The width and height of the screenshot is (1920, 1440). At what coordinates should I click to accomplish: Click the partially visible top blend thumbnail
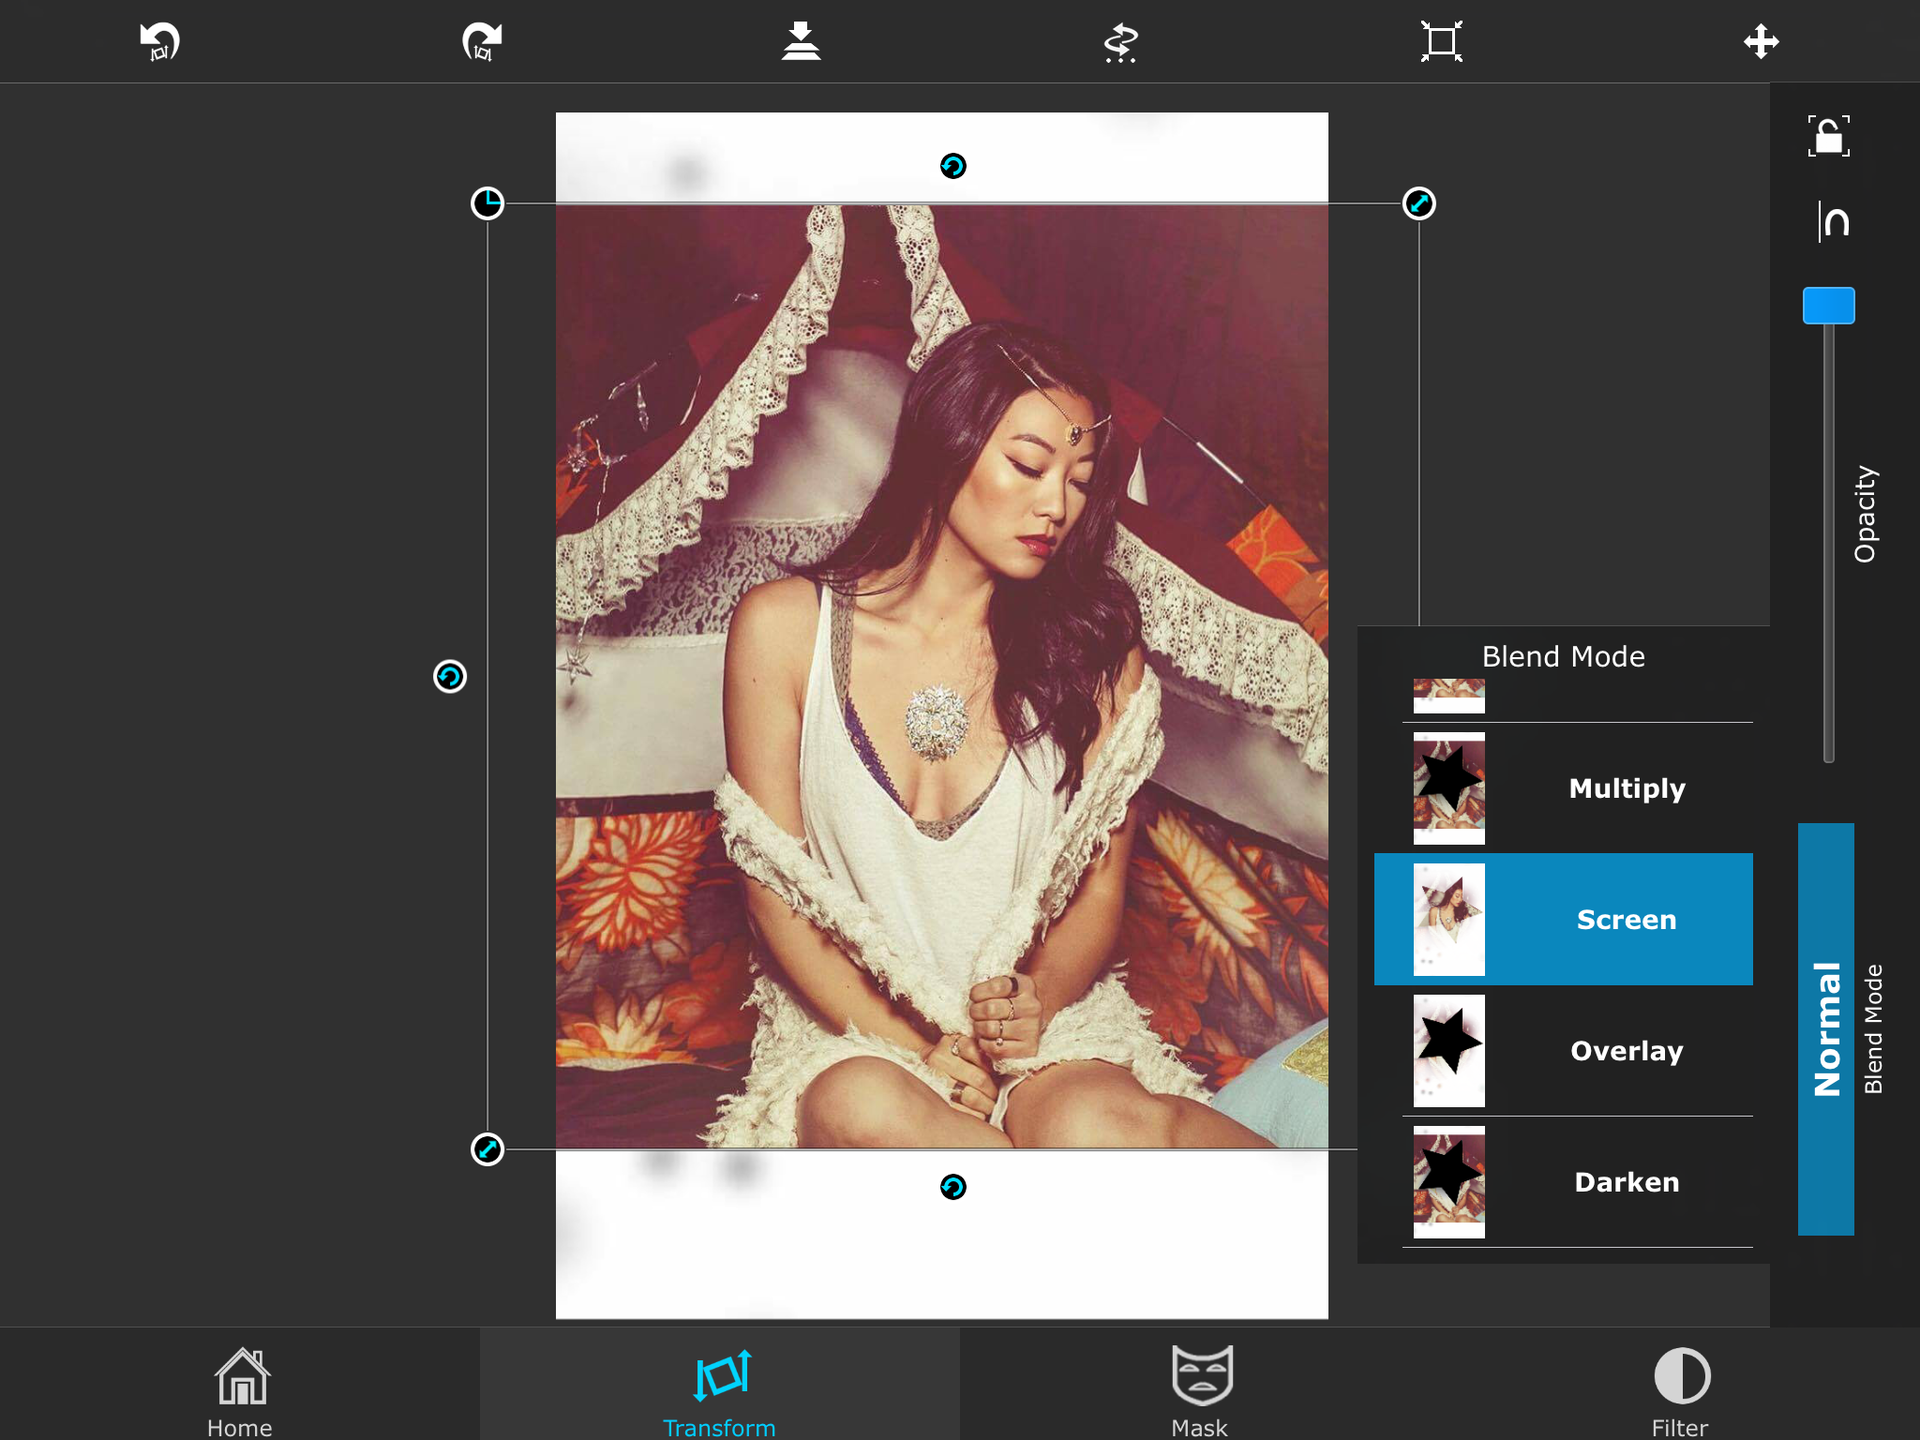1449,696
